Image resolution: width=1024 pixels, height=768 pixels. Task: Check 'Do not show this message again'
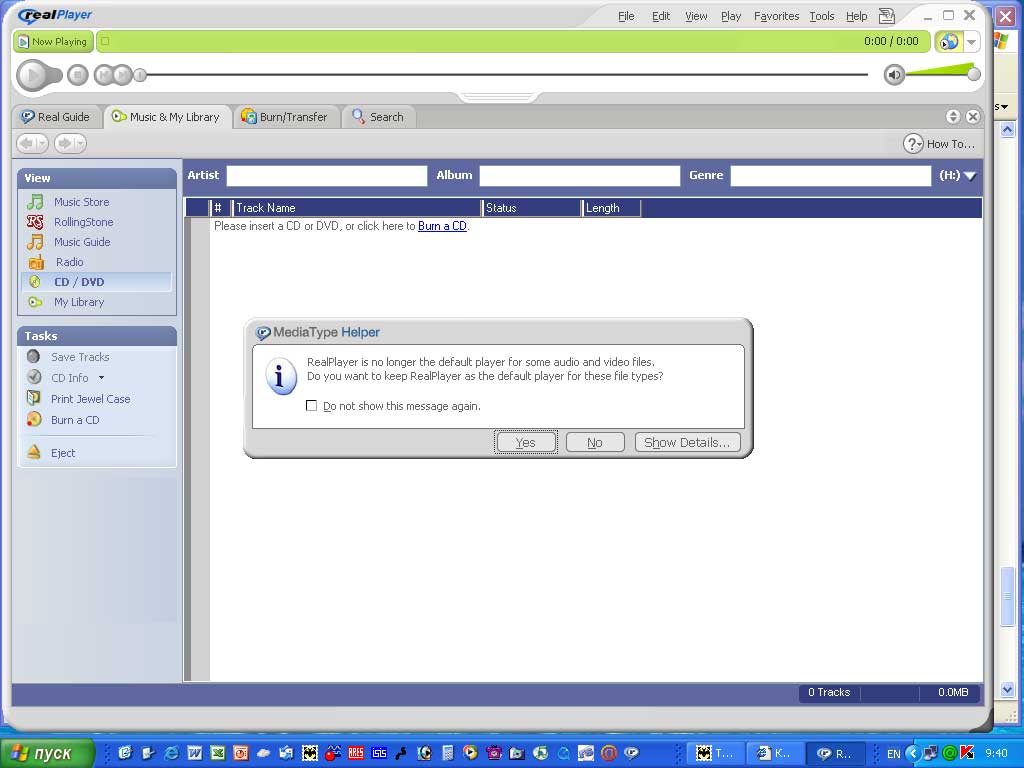tap(312, 406)
